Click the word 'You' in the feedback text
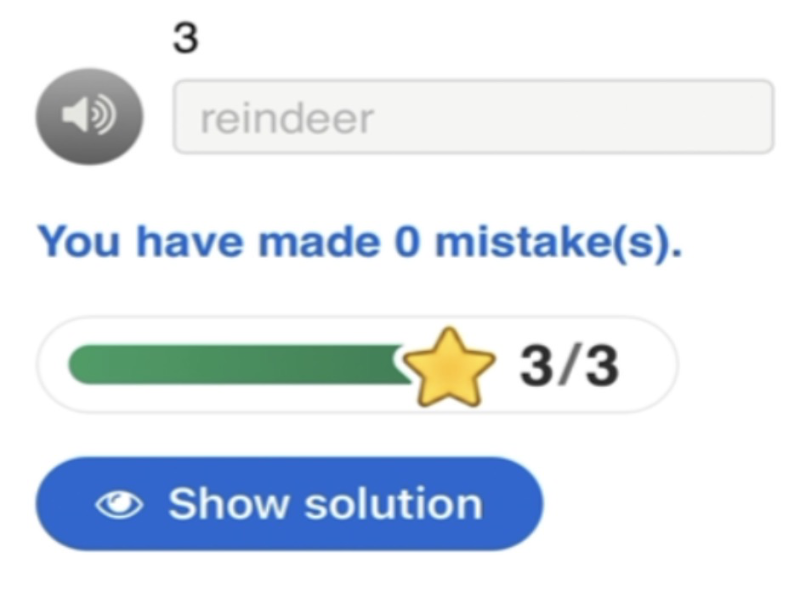Viewport: 800px width, 600px height. point(78,242)
